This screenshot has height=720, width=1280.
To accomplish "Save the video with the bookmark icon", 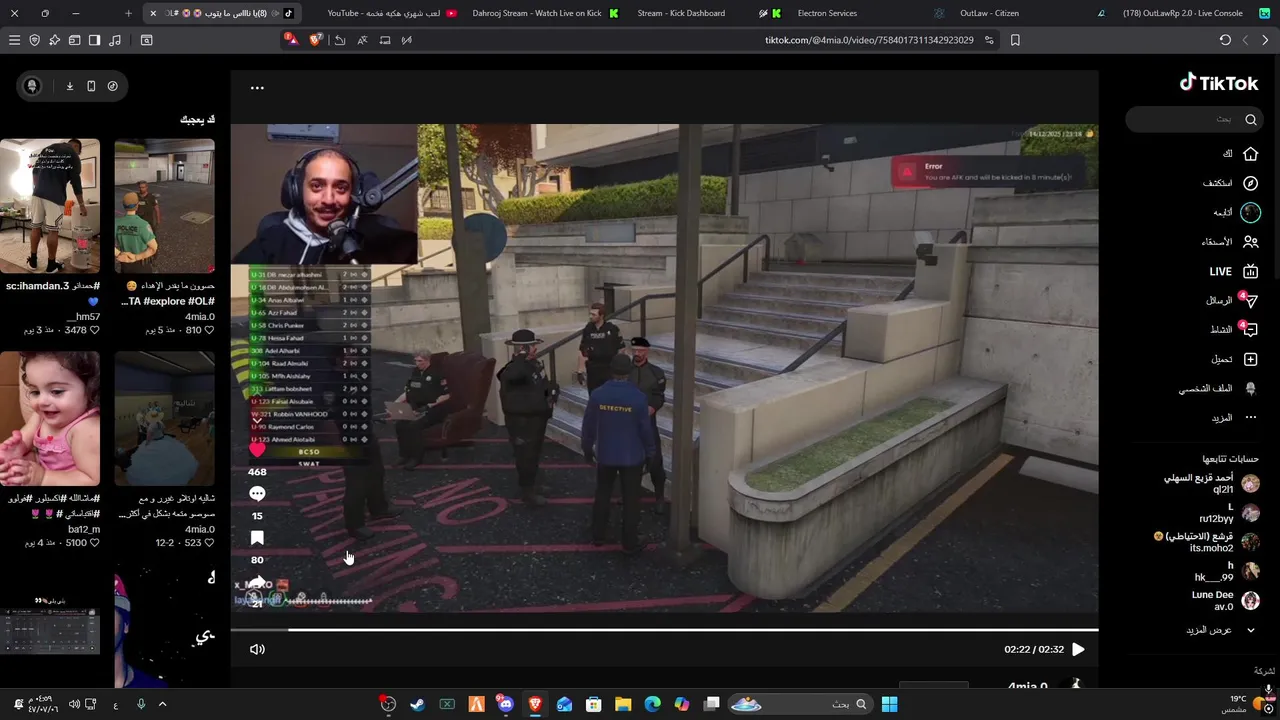I will point(257,538).
